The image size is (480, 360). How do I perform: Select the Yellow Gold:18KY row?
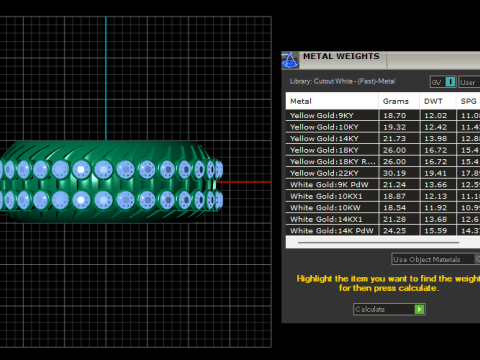point(383,150)
